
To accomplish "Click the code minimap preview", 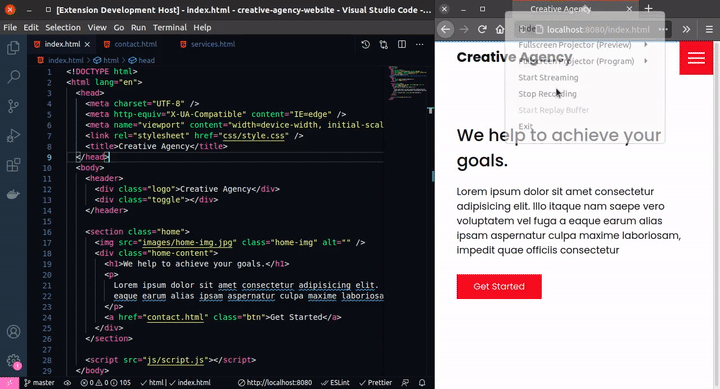I will pyautogui.click(x=407, y=83).
